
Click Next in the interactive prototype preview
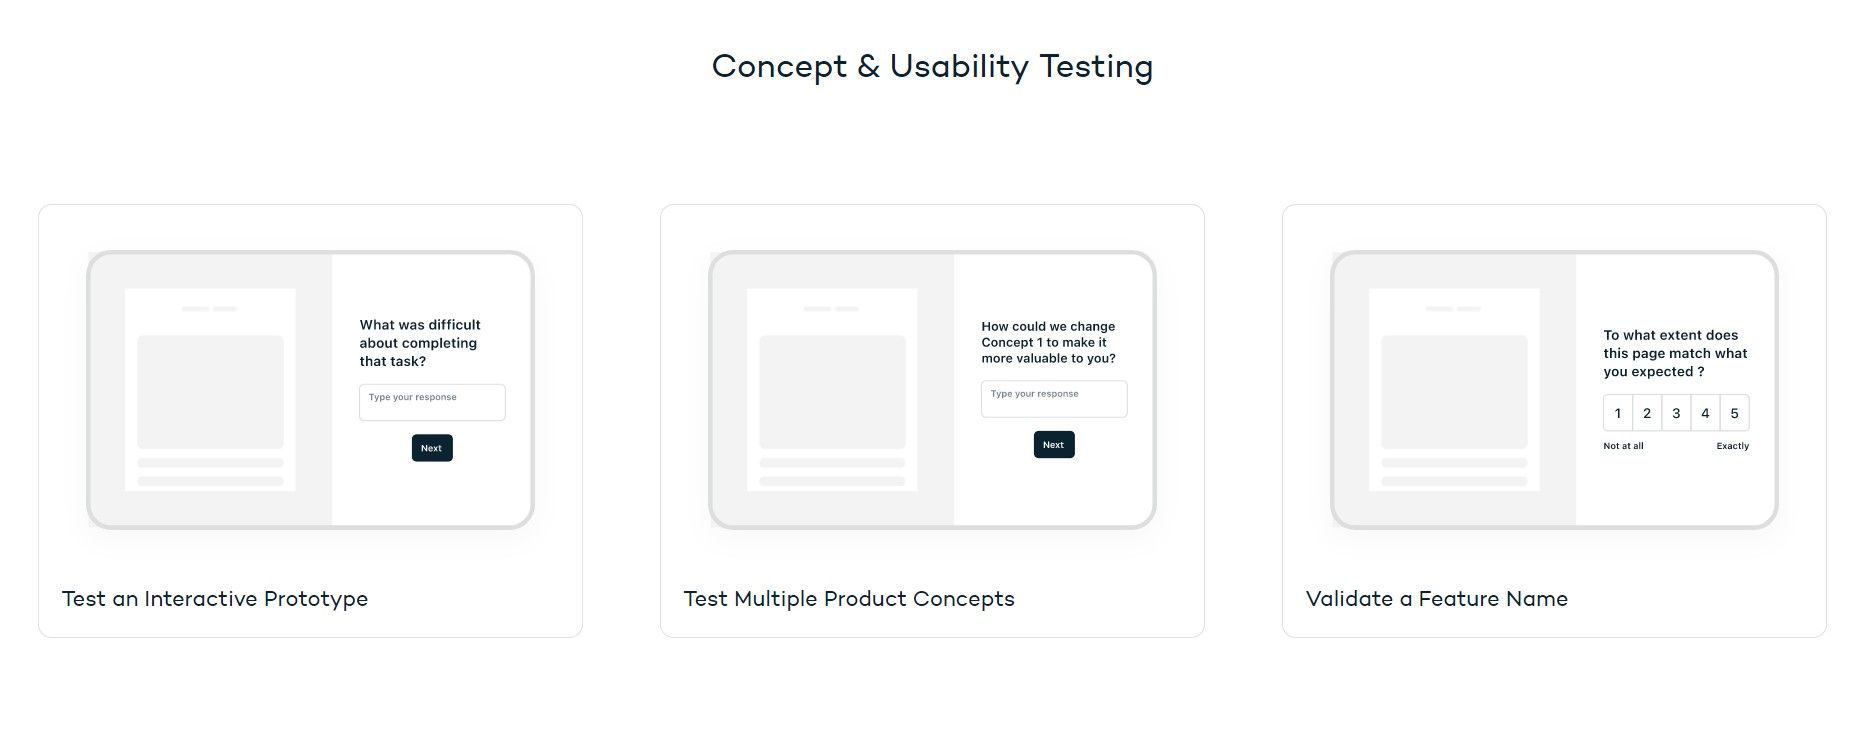click(x=432, y=448)
